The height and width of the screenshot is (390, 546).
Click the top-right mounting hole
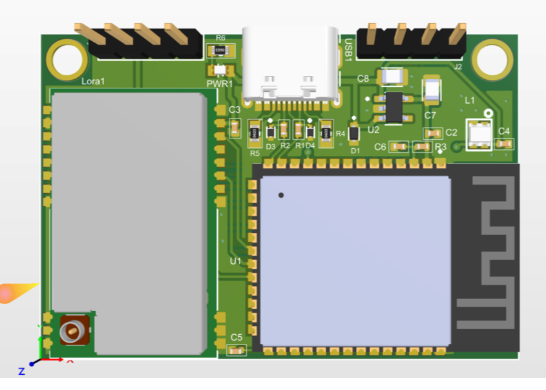click(x=492, y=59)
